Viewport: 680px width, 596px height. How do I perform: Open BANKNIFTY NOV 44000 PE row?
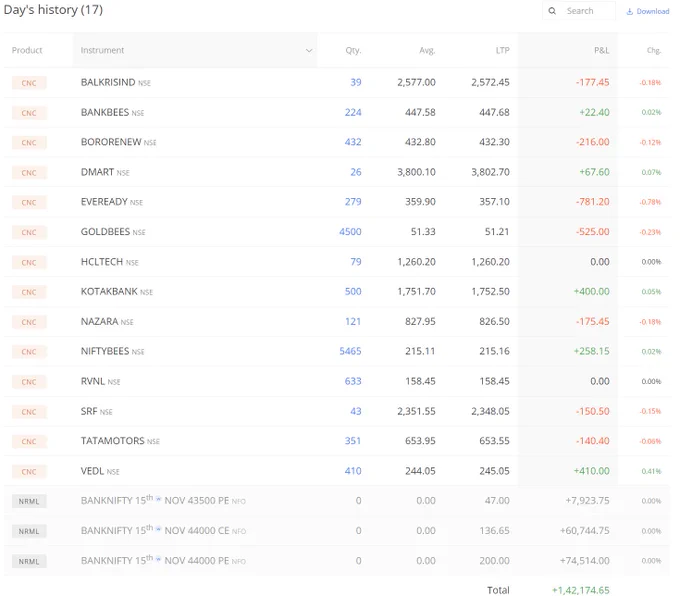tap(337, 560)
